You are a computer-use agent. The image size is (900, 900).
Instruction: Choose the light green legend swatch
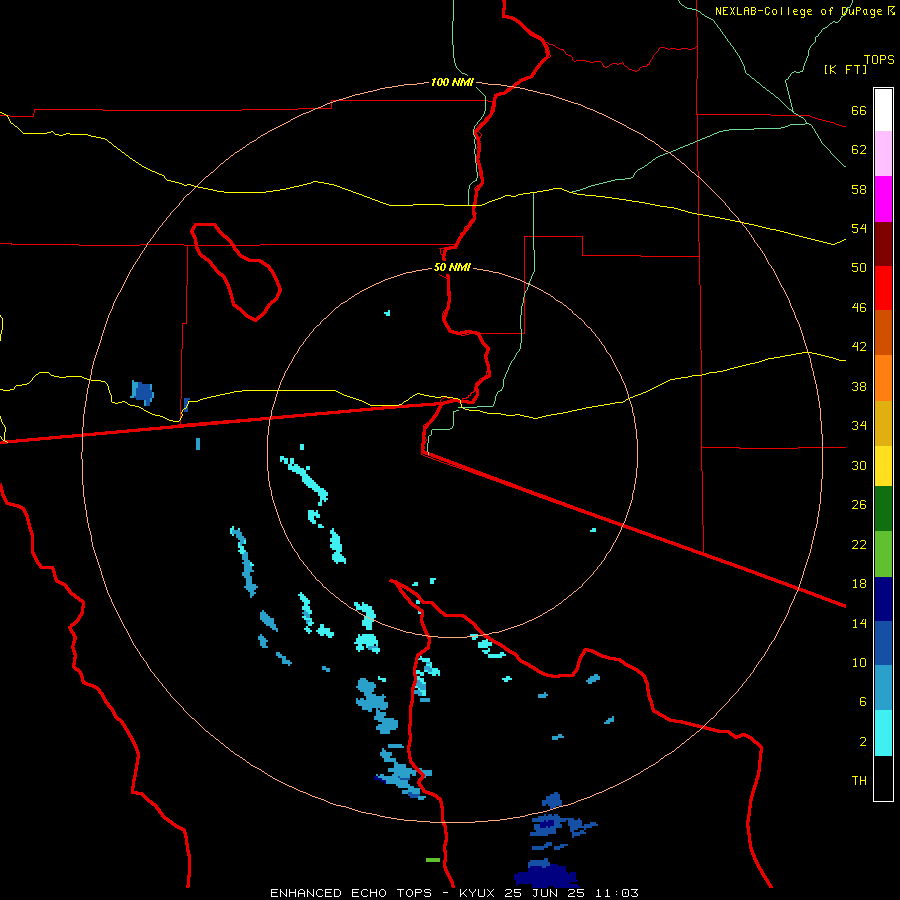point(883,554)
